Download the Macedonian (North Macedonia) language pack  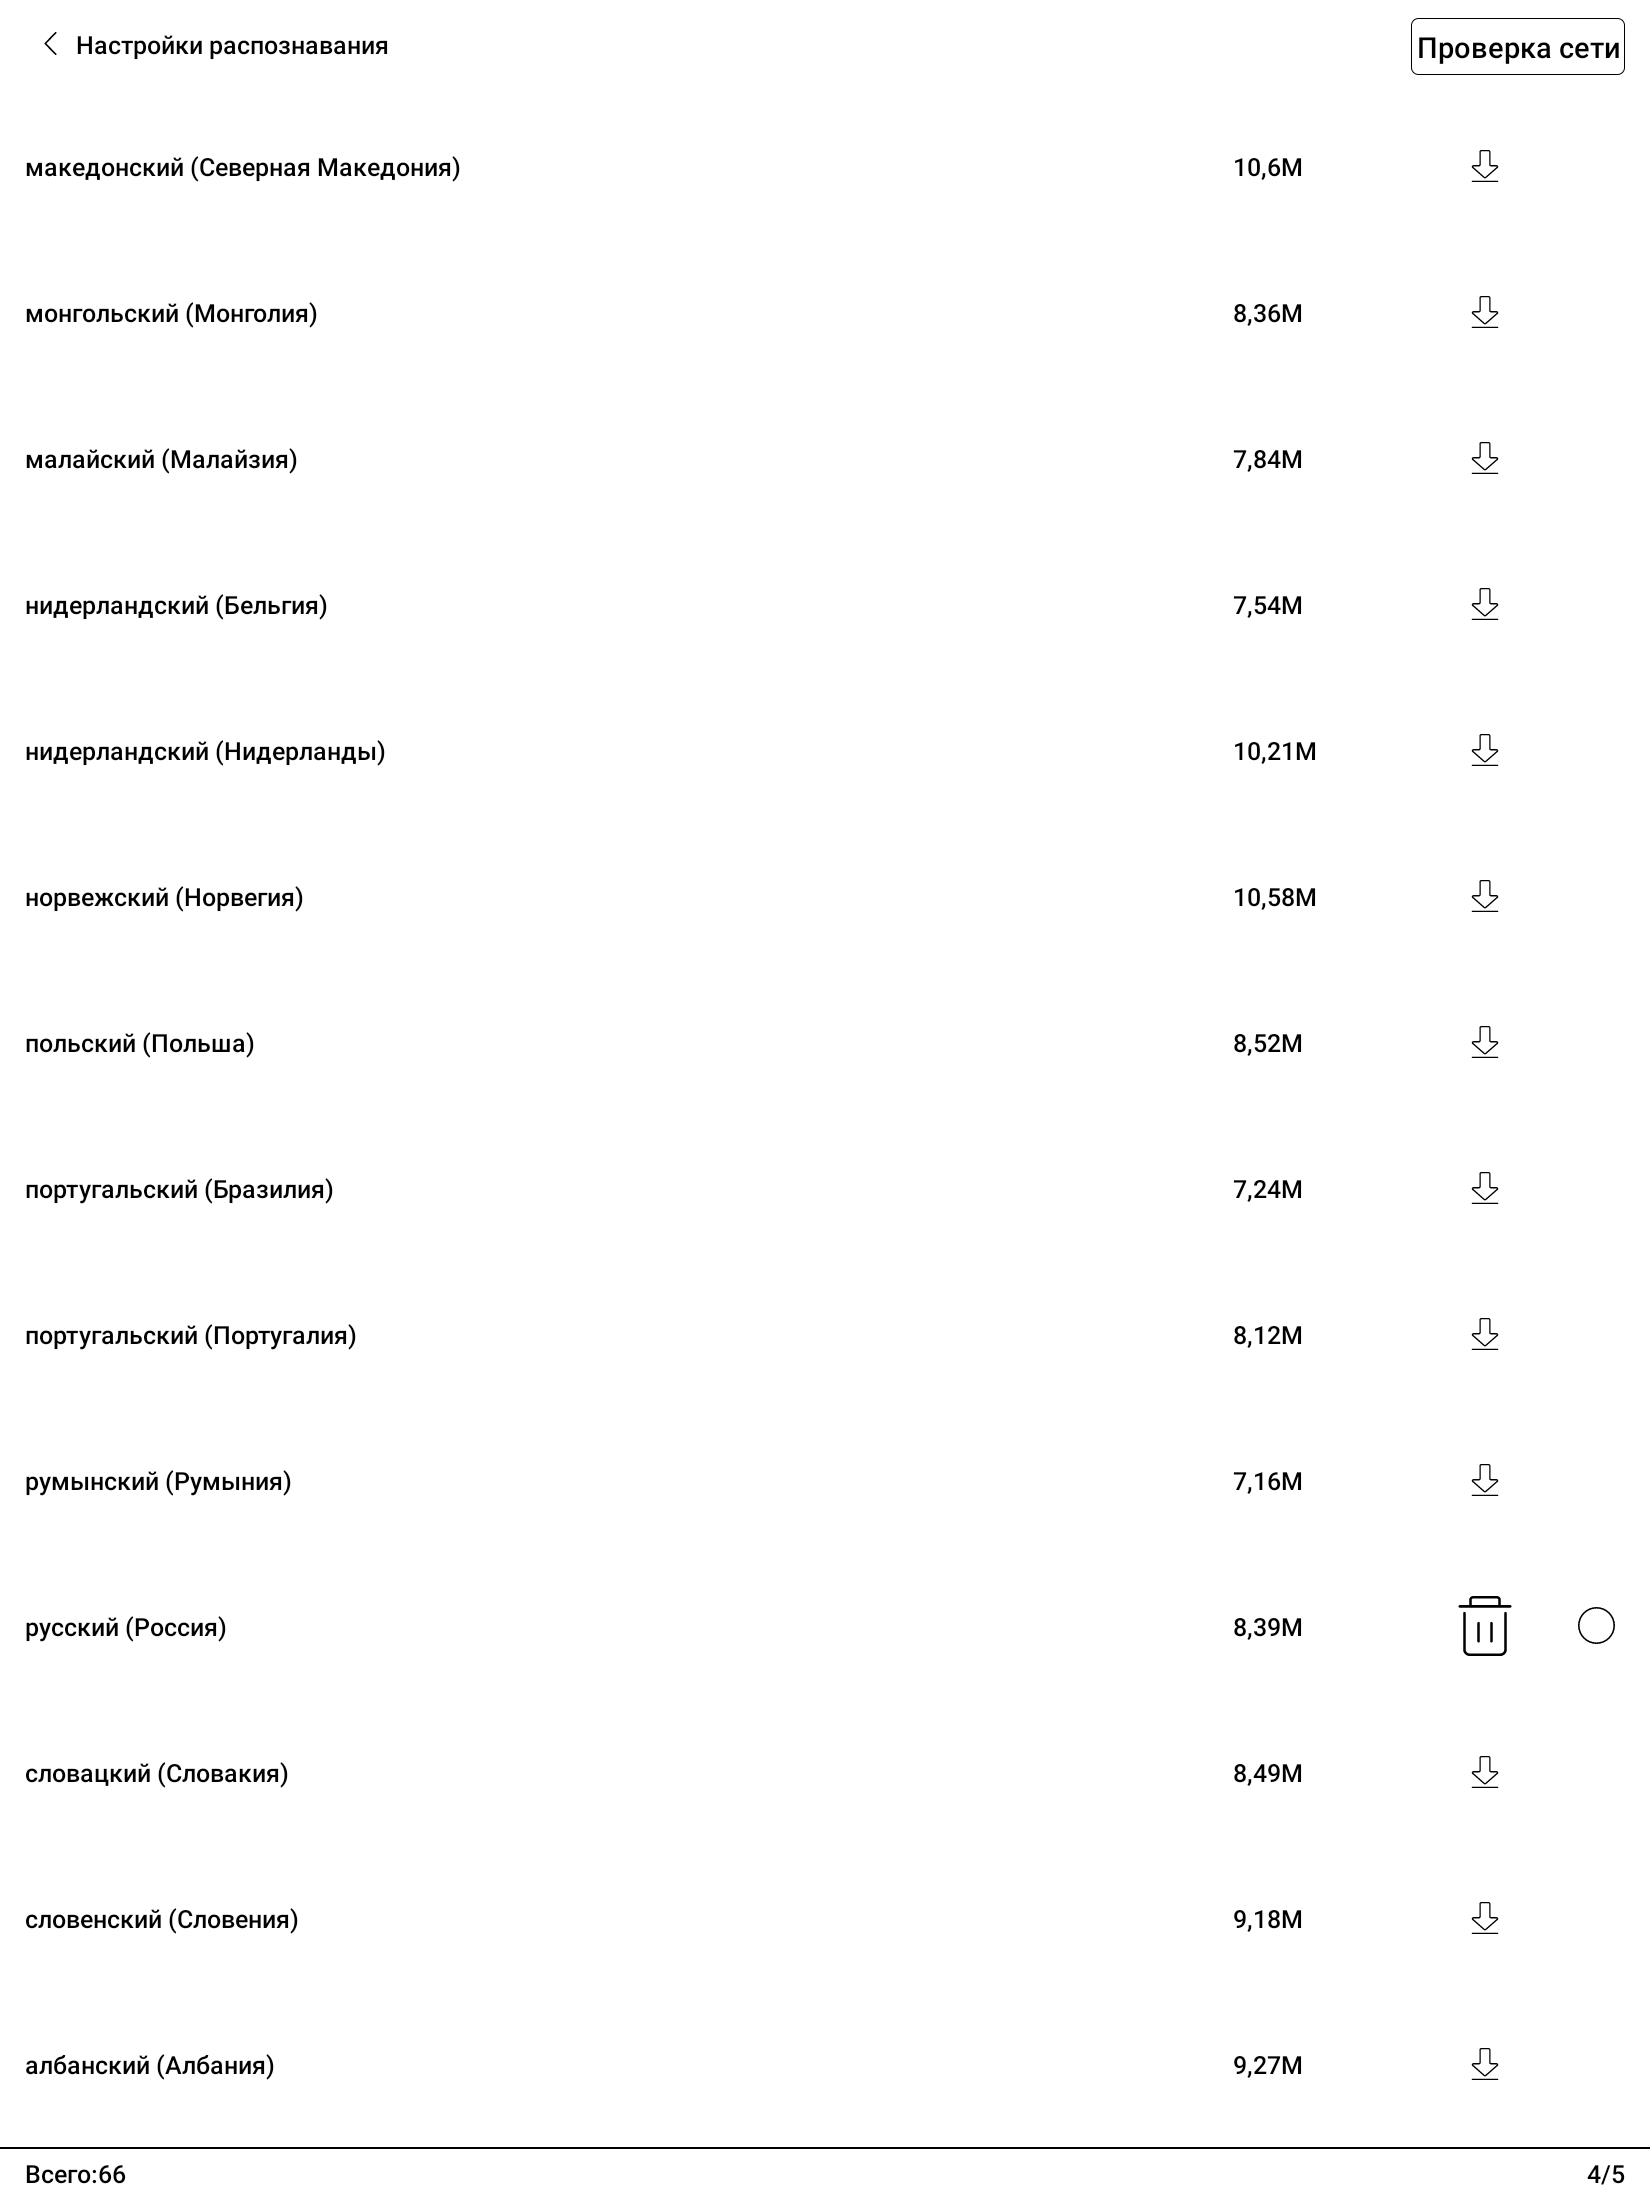1485,166
